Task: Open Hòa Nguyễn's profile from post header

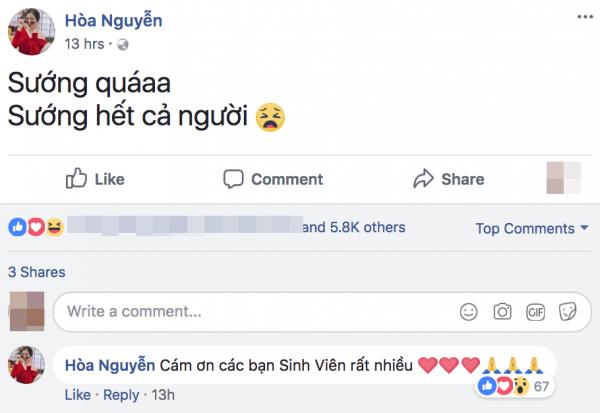Action: [x=112, y=21]
